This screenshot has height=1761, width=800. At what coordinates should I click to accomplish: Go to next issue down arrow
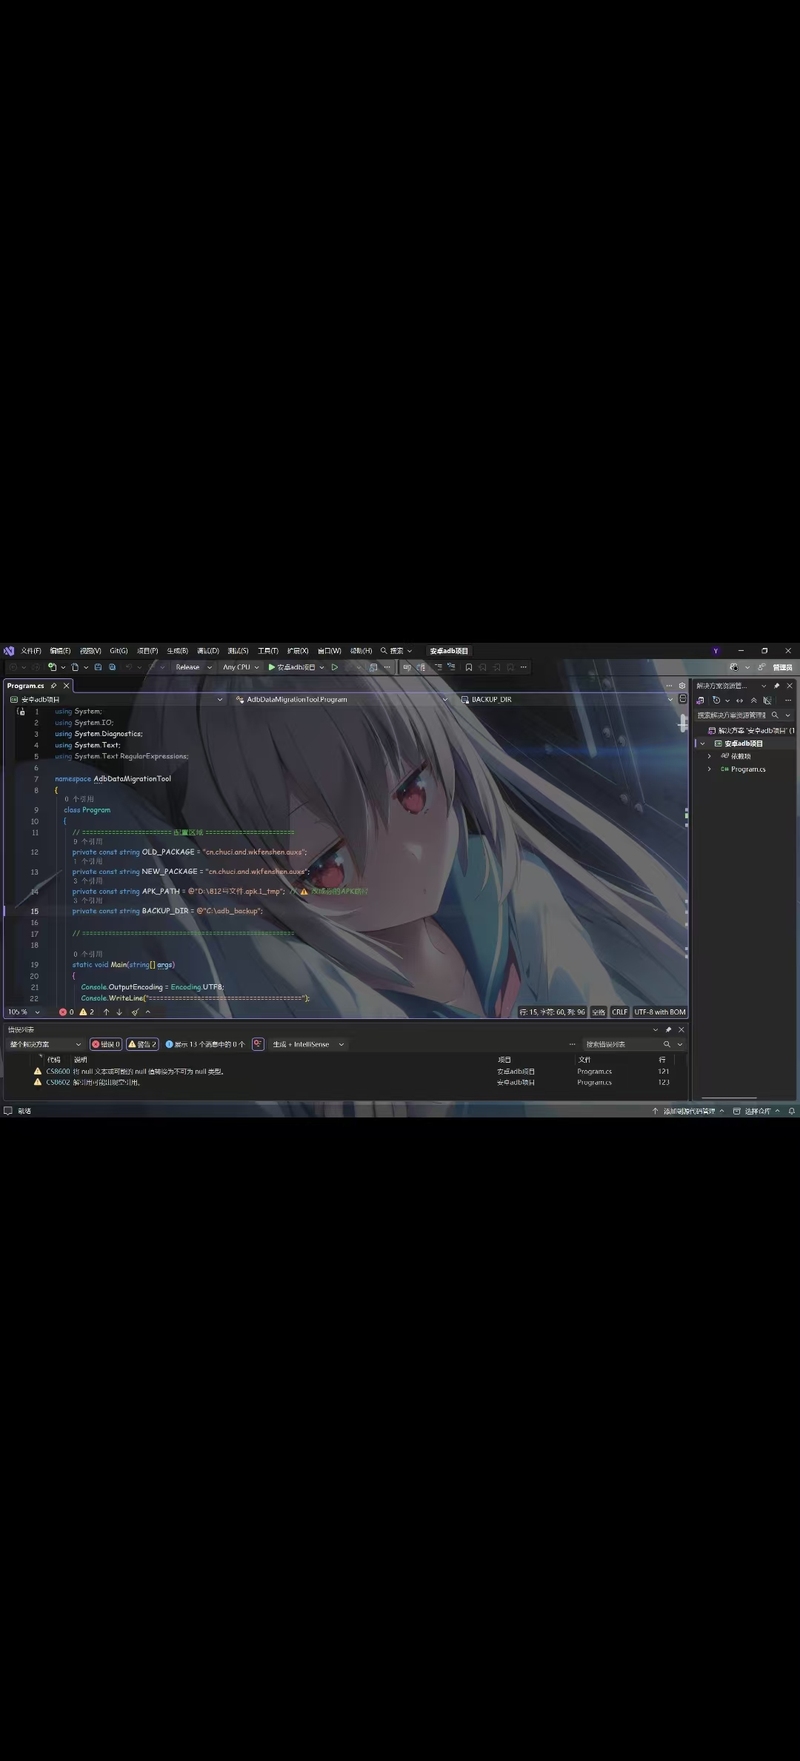pos(119,1012)
